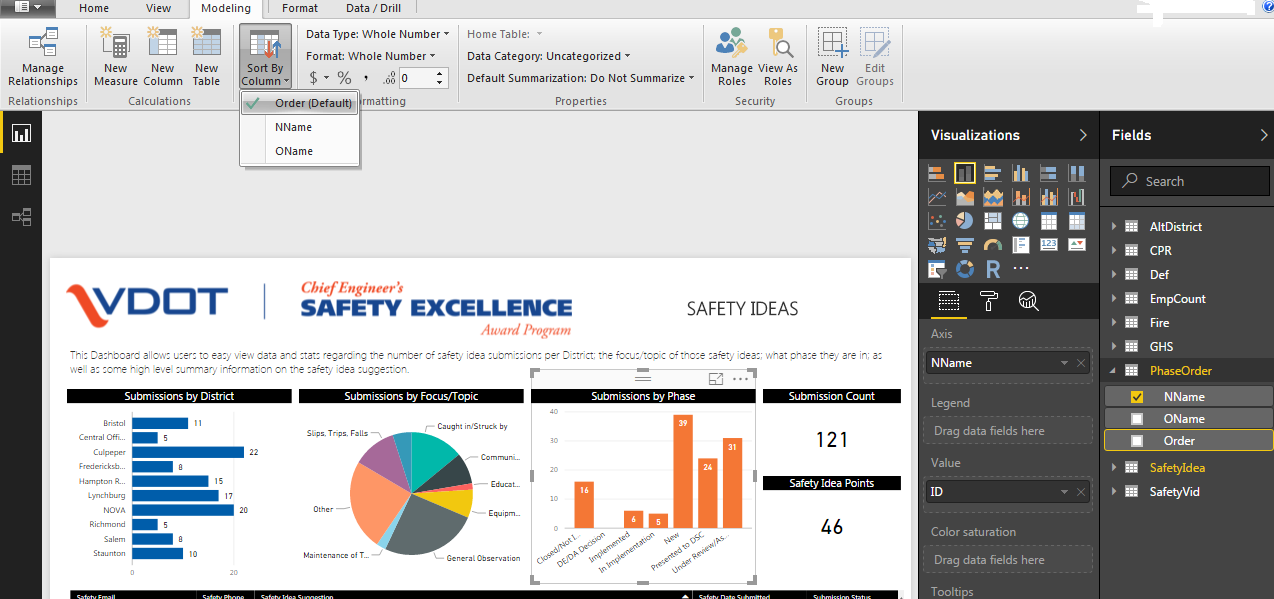This screenshot has width=1274, height=599.
Task: Choose the gauge visualization
Action: click(993, 245)
